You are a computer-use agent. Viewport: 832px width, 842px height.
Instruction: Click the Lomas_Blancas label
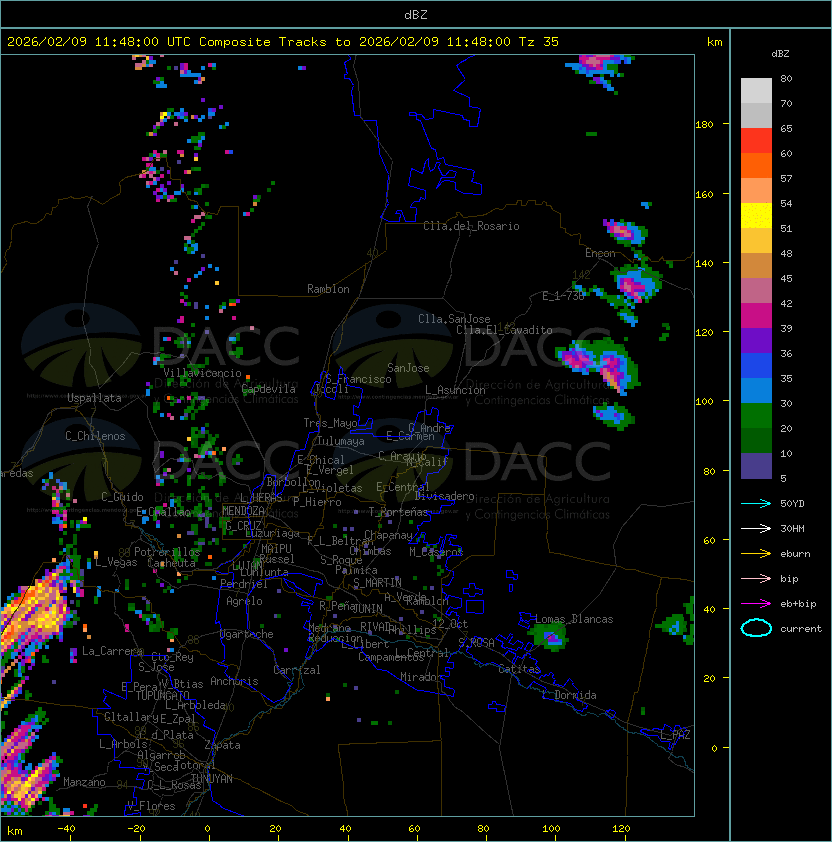click(x=574, y=619)
